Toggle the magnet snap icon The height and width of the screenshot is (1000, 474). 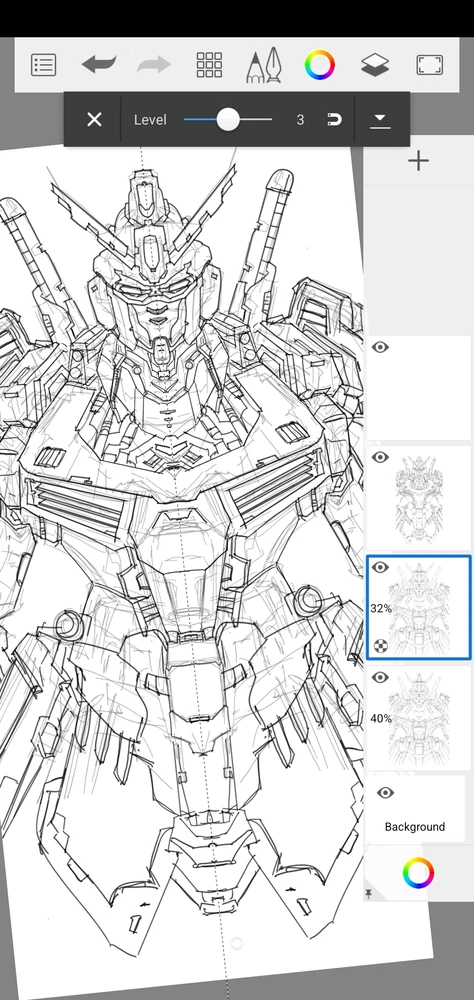334,119
